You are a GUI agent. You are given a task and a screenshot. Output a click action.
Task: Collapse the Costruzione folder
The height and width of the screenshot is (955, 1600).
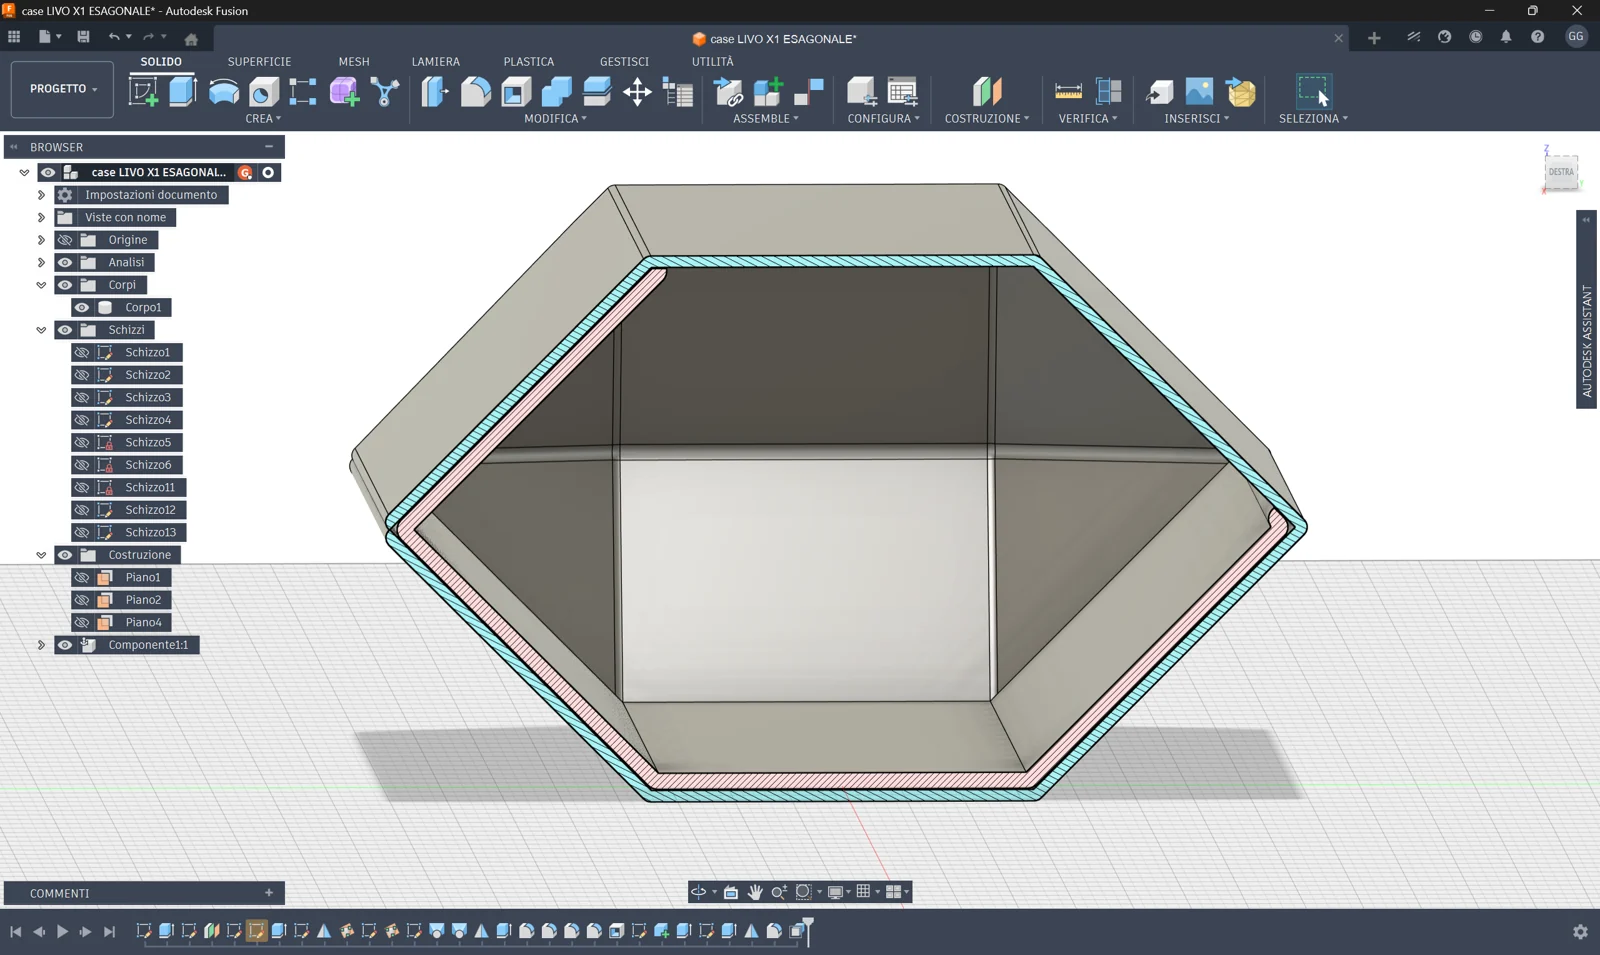coord(41,555)
